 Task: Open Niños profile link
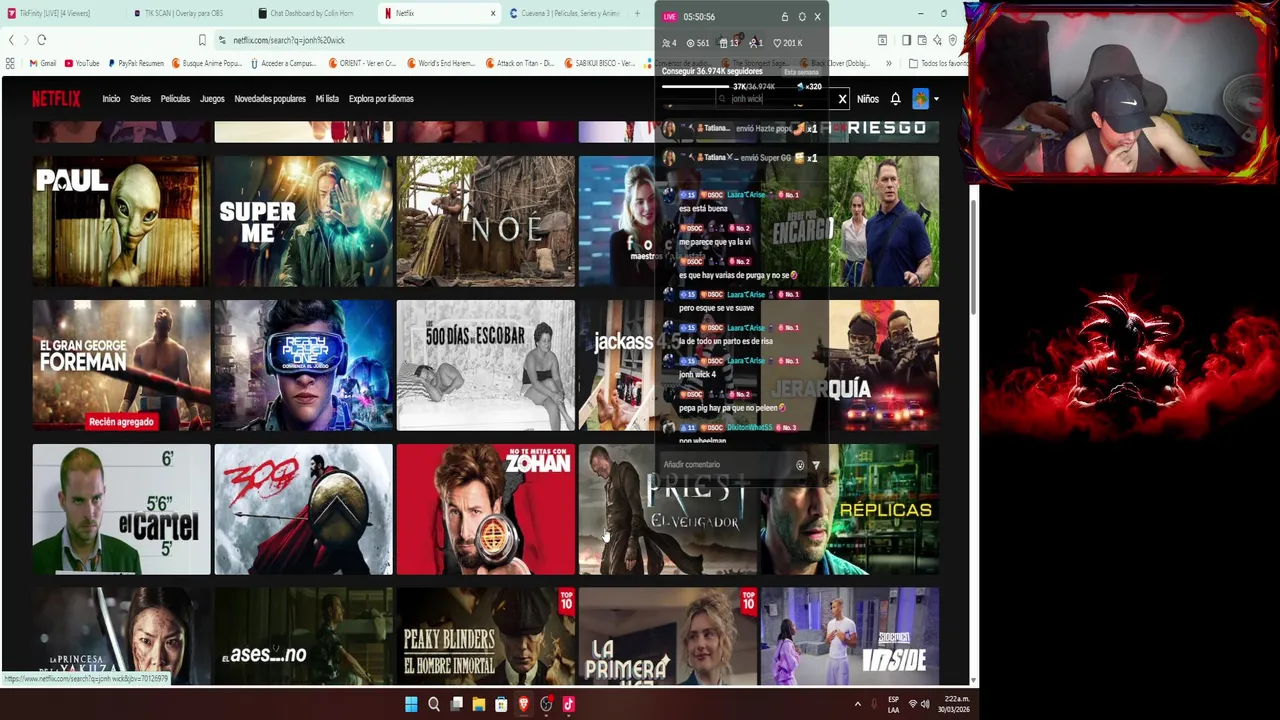coord(867,99)
